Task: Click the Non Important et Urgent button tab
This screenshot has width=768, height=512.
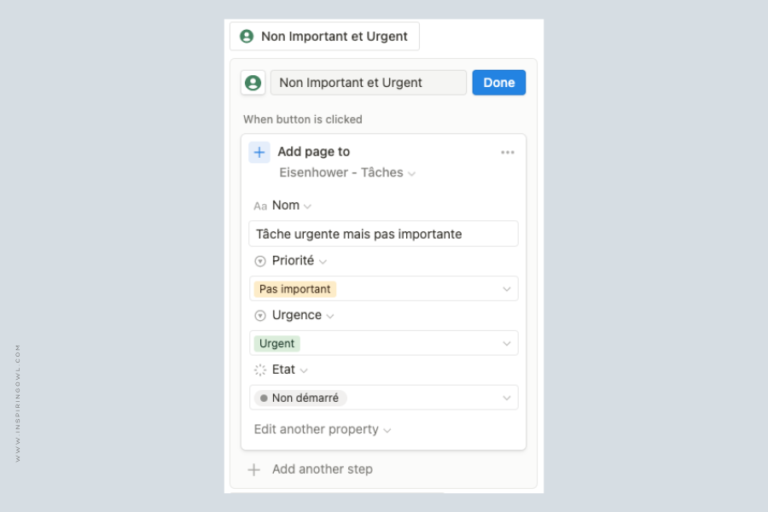Action: click(x=324, y=36)
